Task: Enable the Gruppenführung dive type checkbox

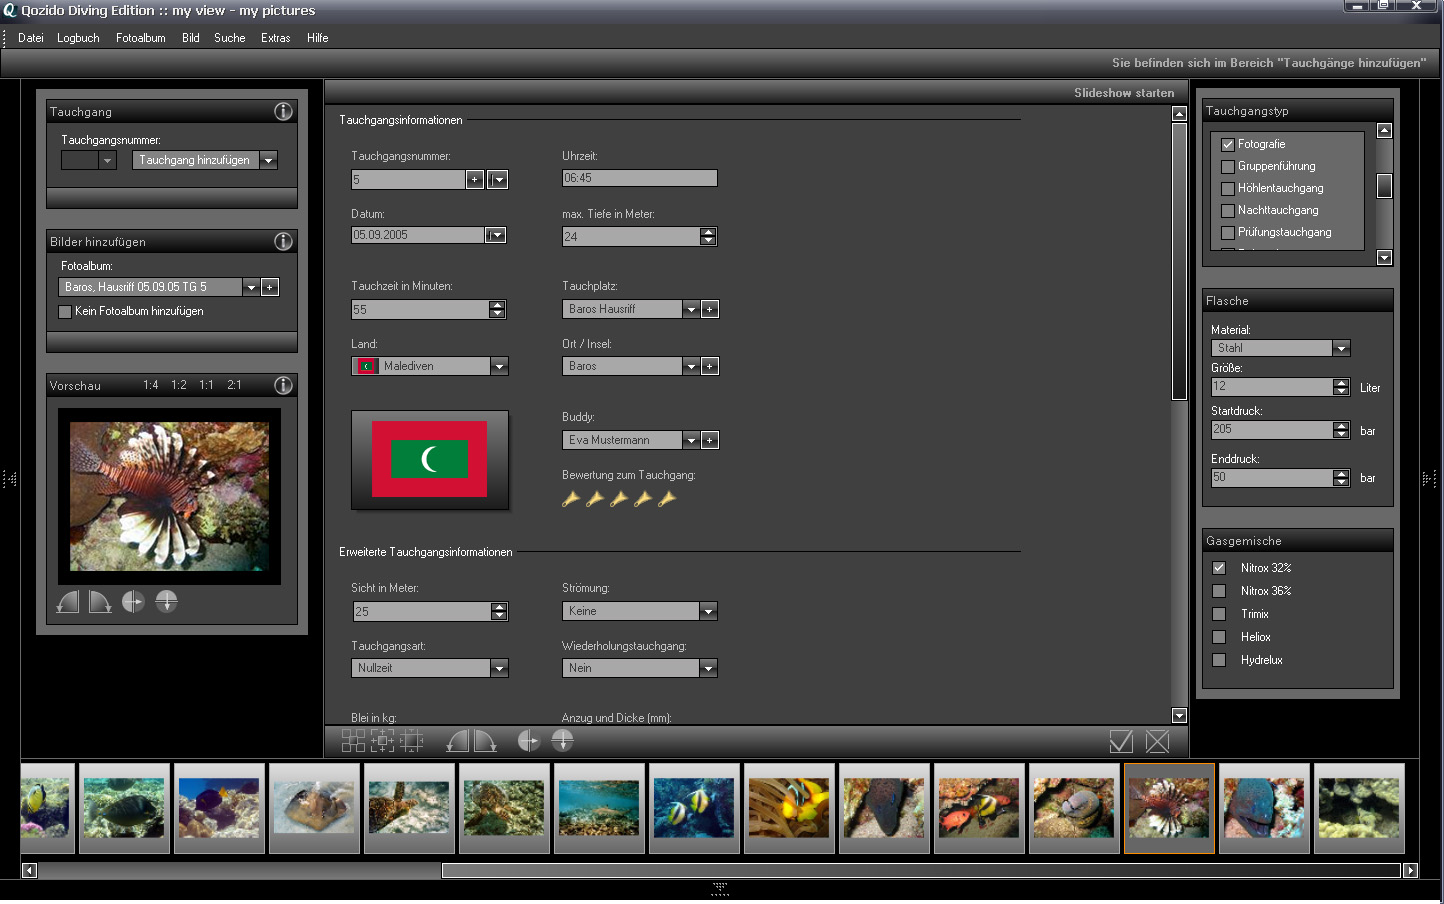Action: point(1228,166)
